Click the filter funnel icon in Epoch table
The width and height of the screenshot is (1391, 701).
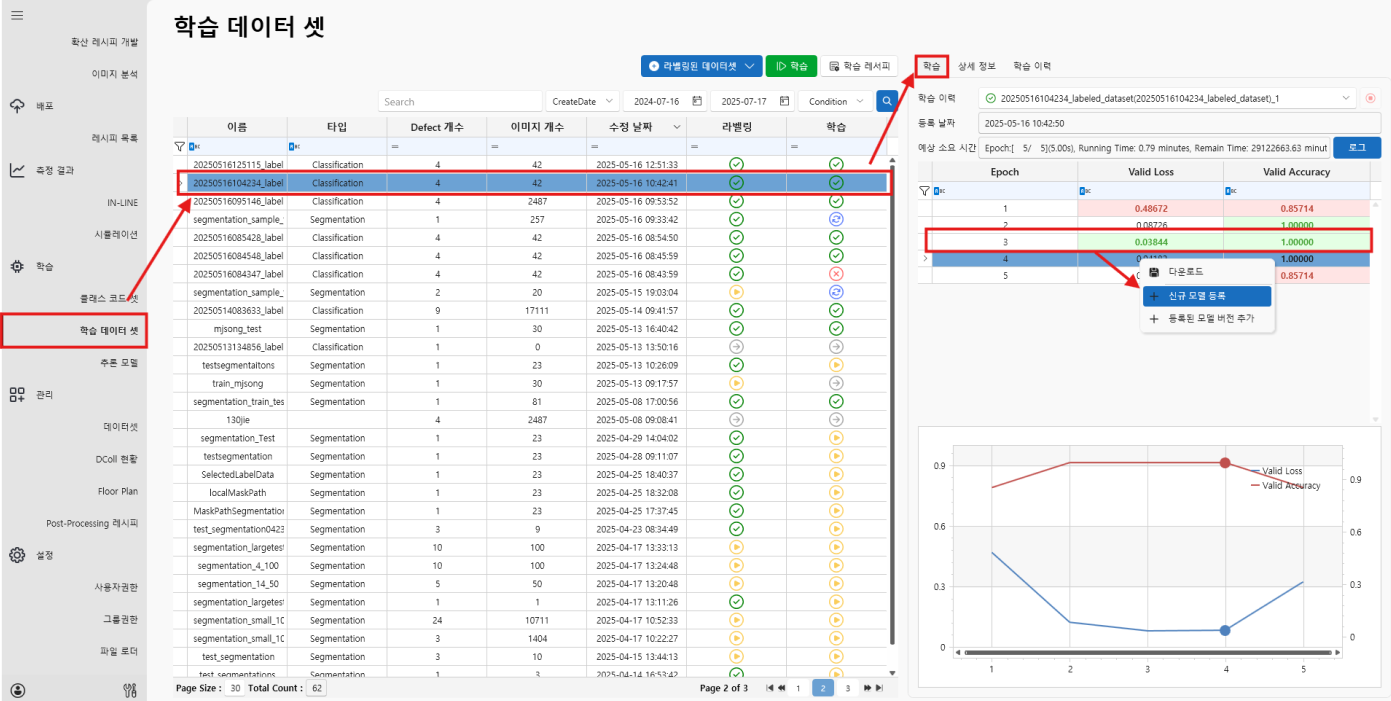(924, 190)
